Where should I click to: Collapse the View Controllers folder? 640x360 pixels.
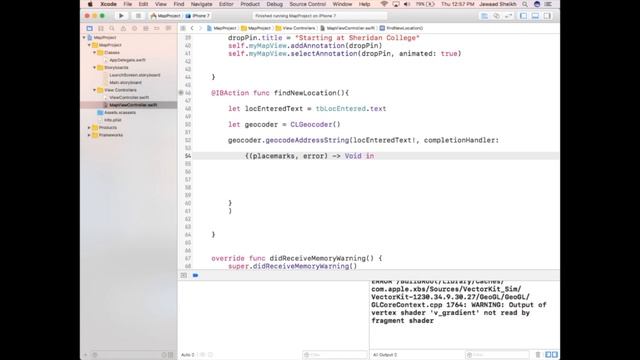95,90
